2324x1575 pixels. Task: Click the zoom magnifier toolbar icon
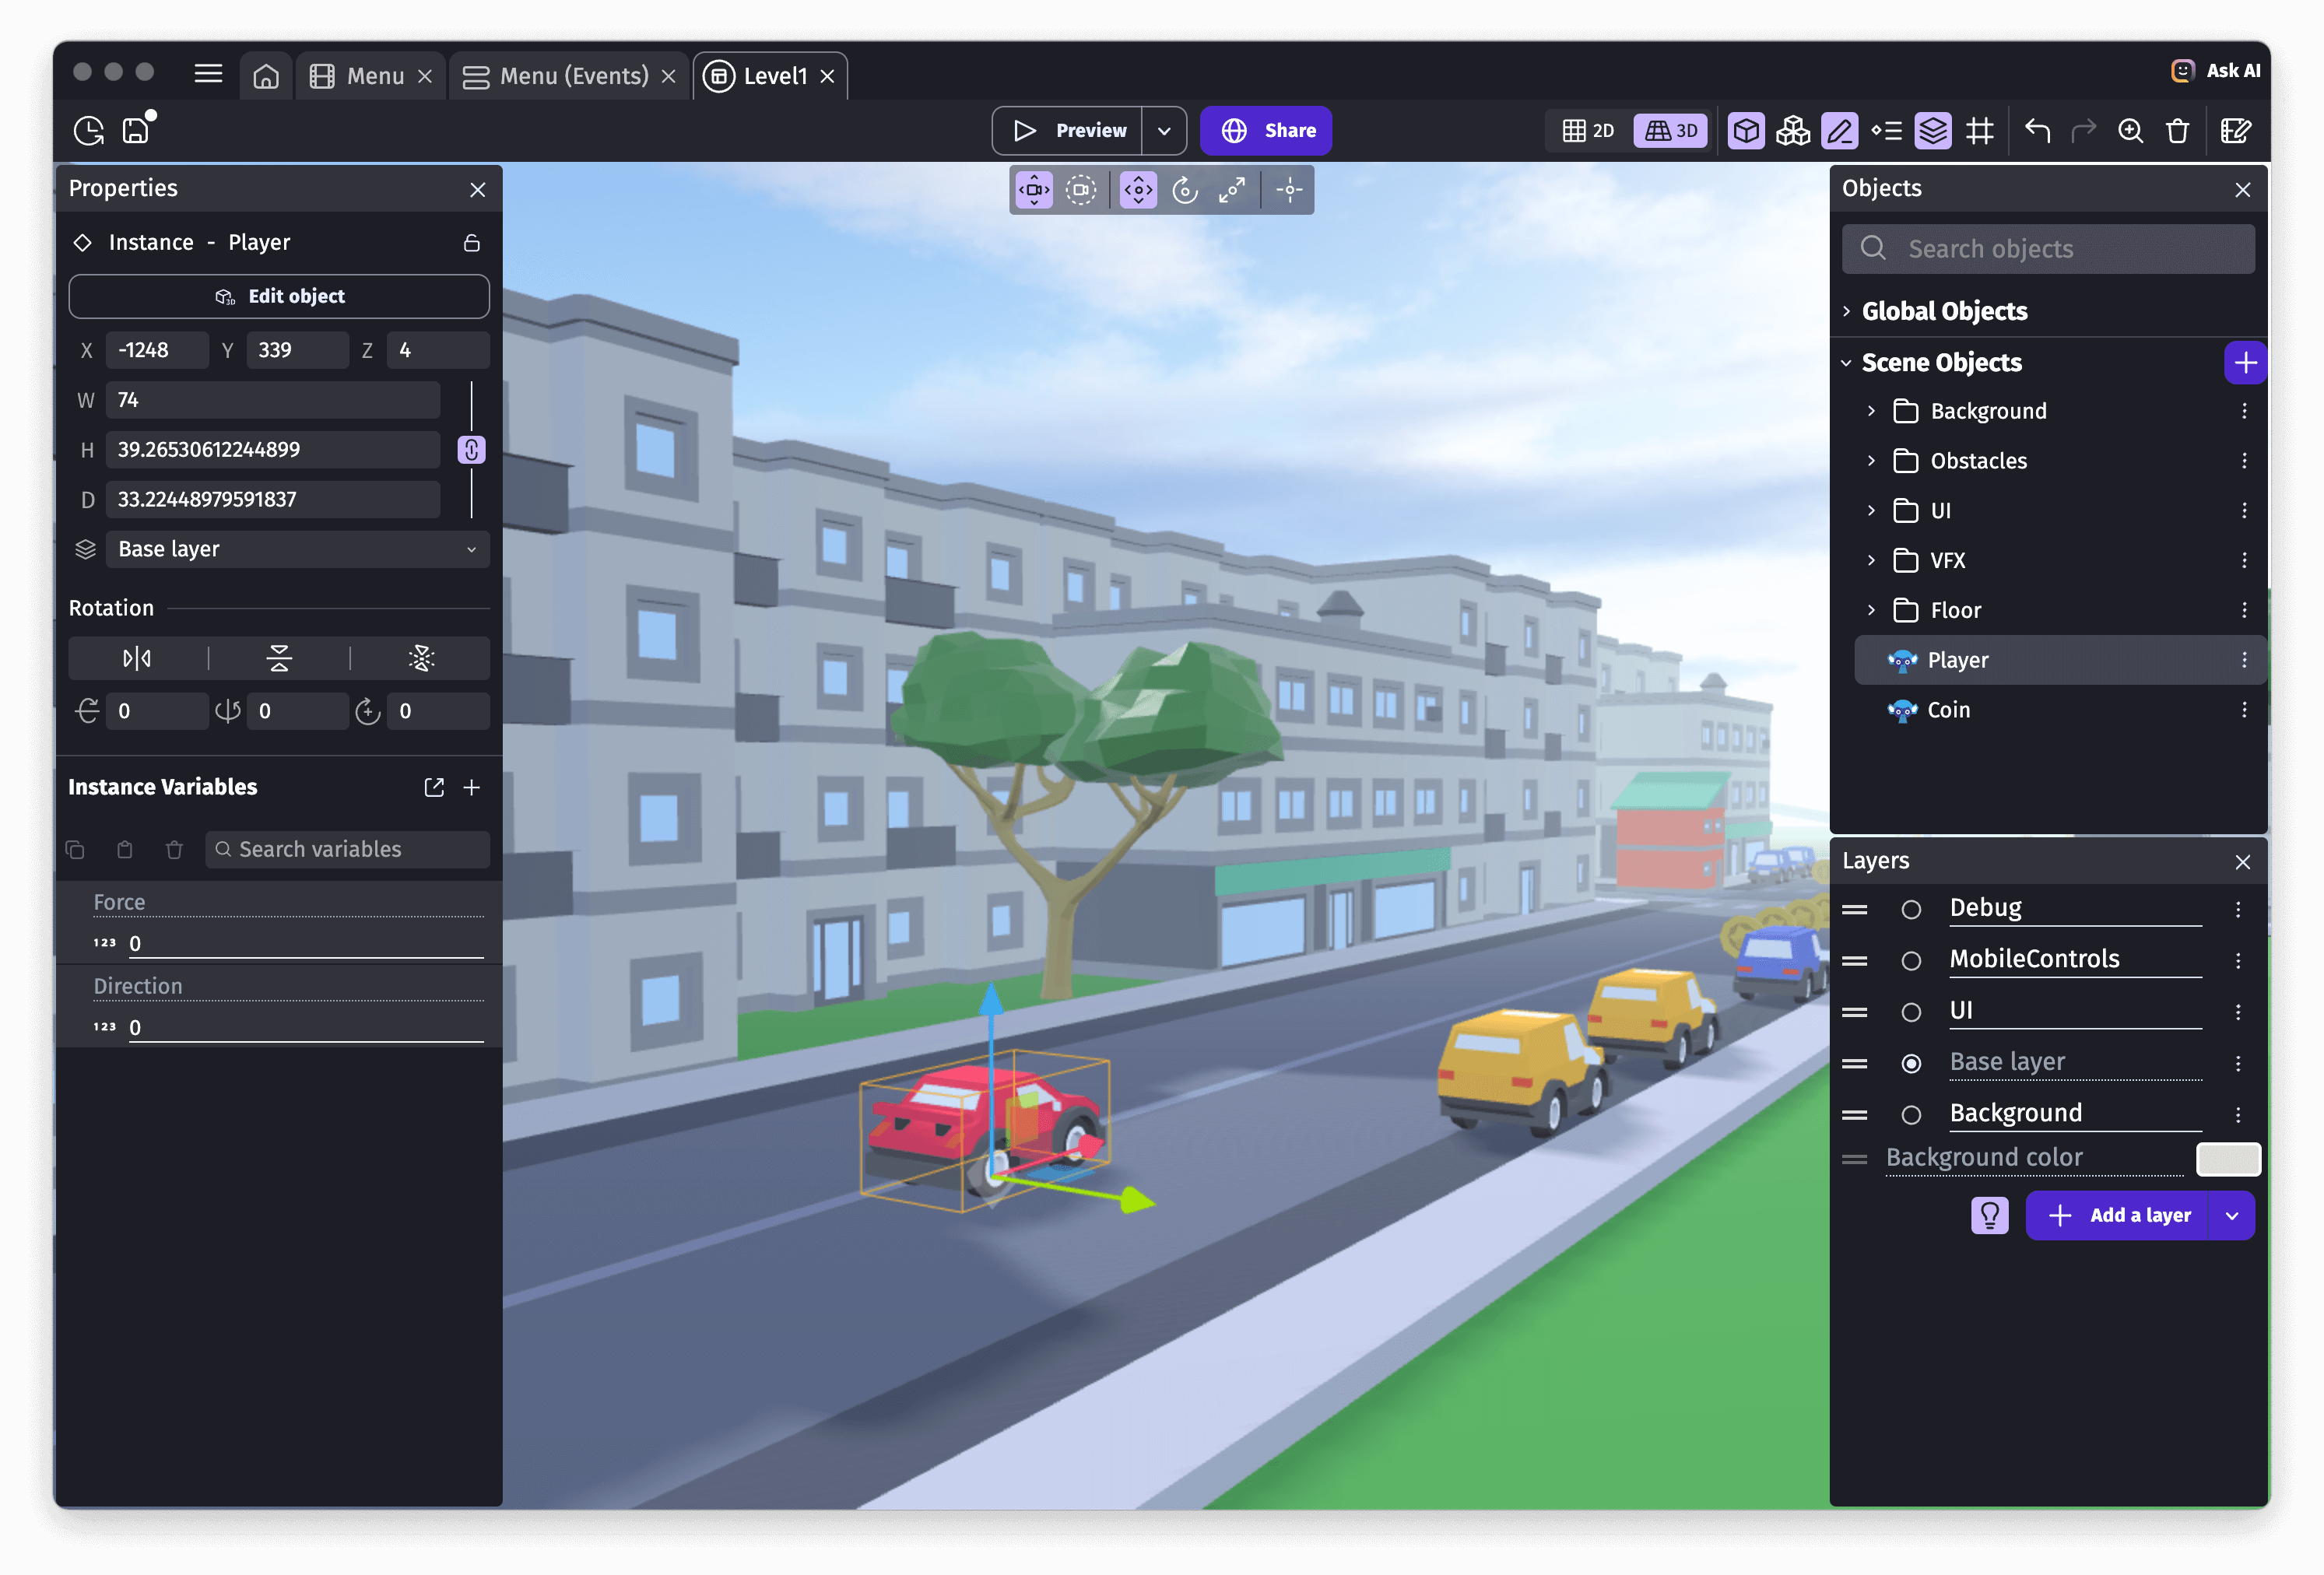pyautogui.click(x=2130, y=131)
